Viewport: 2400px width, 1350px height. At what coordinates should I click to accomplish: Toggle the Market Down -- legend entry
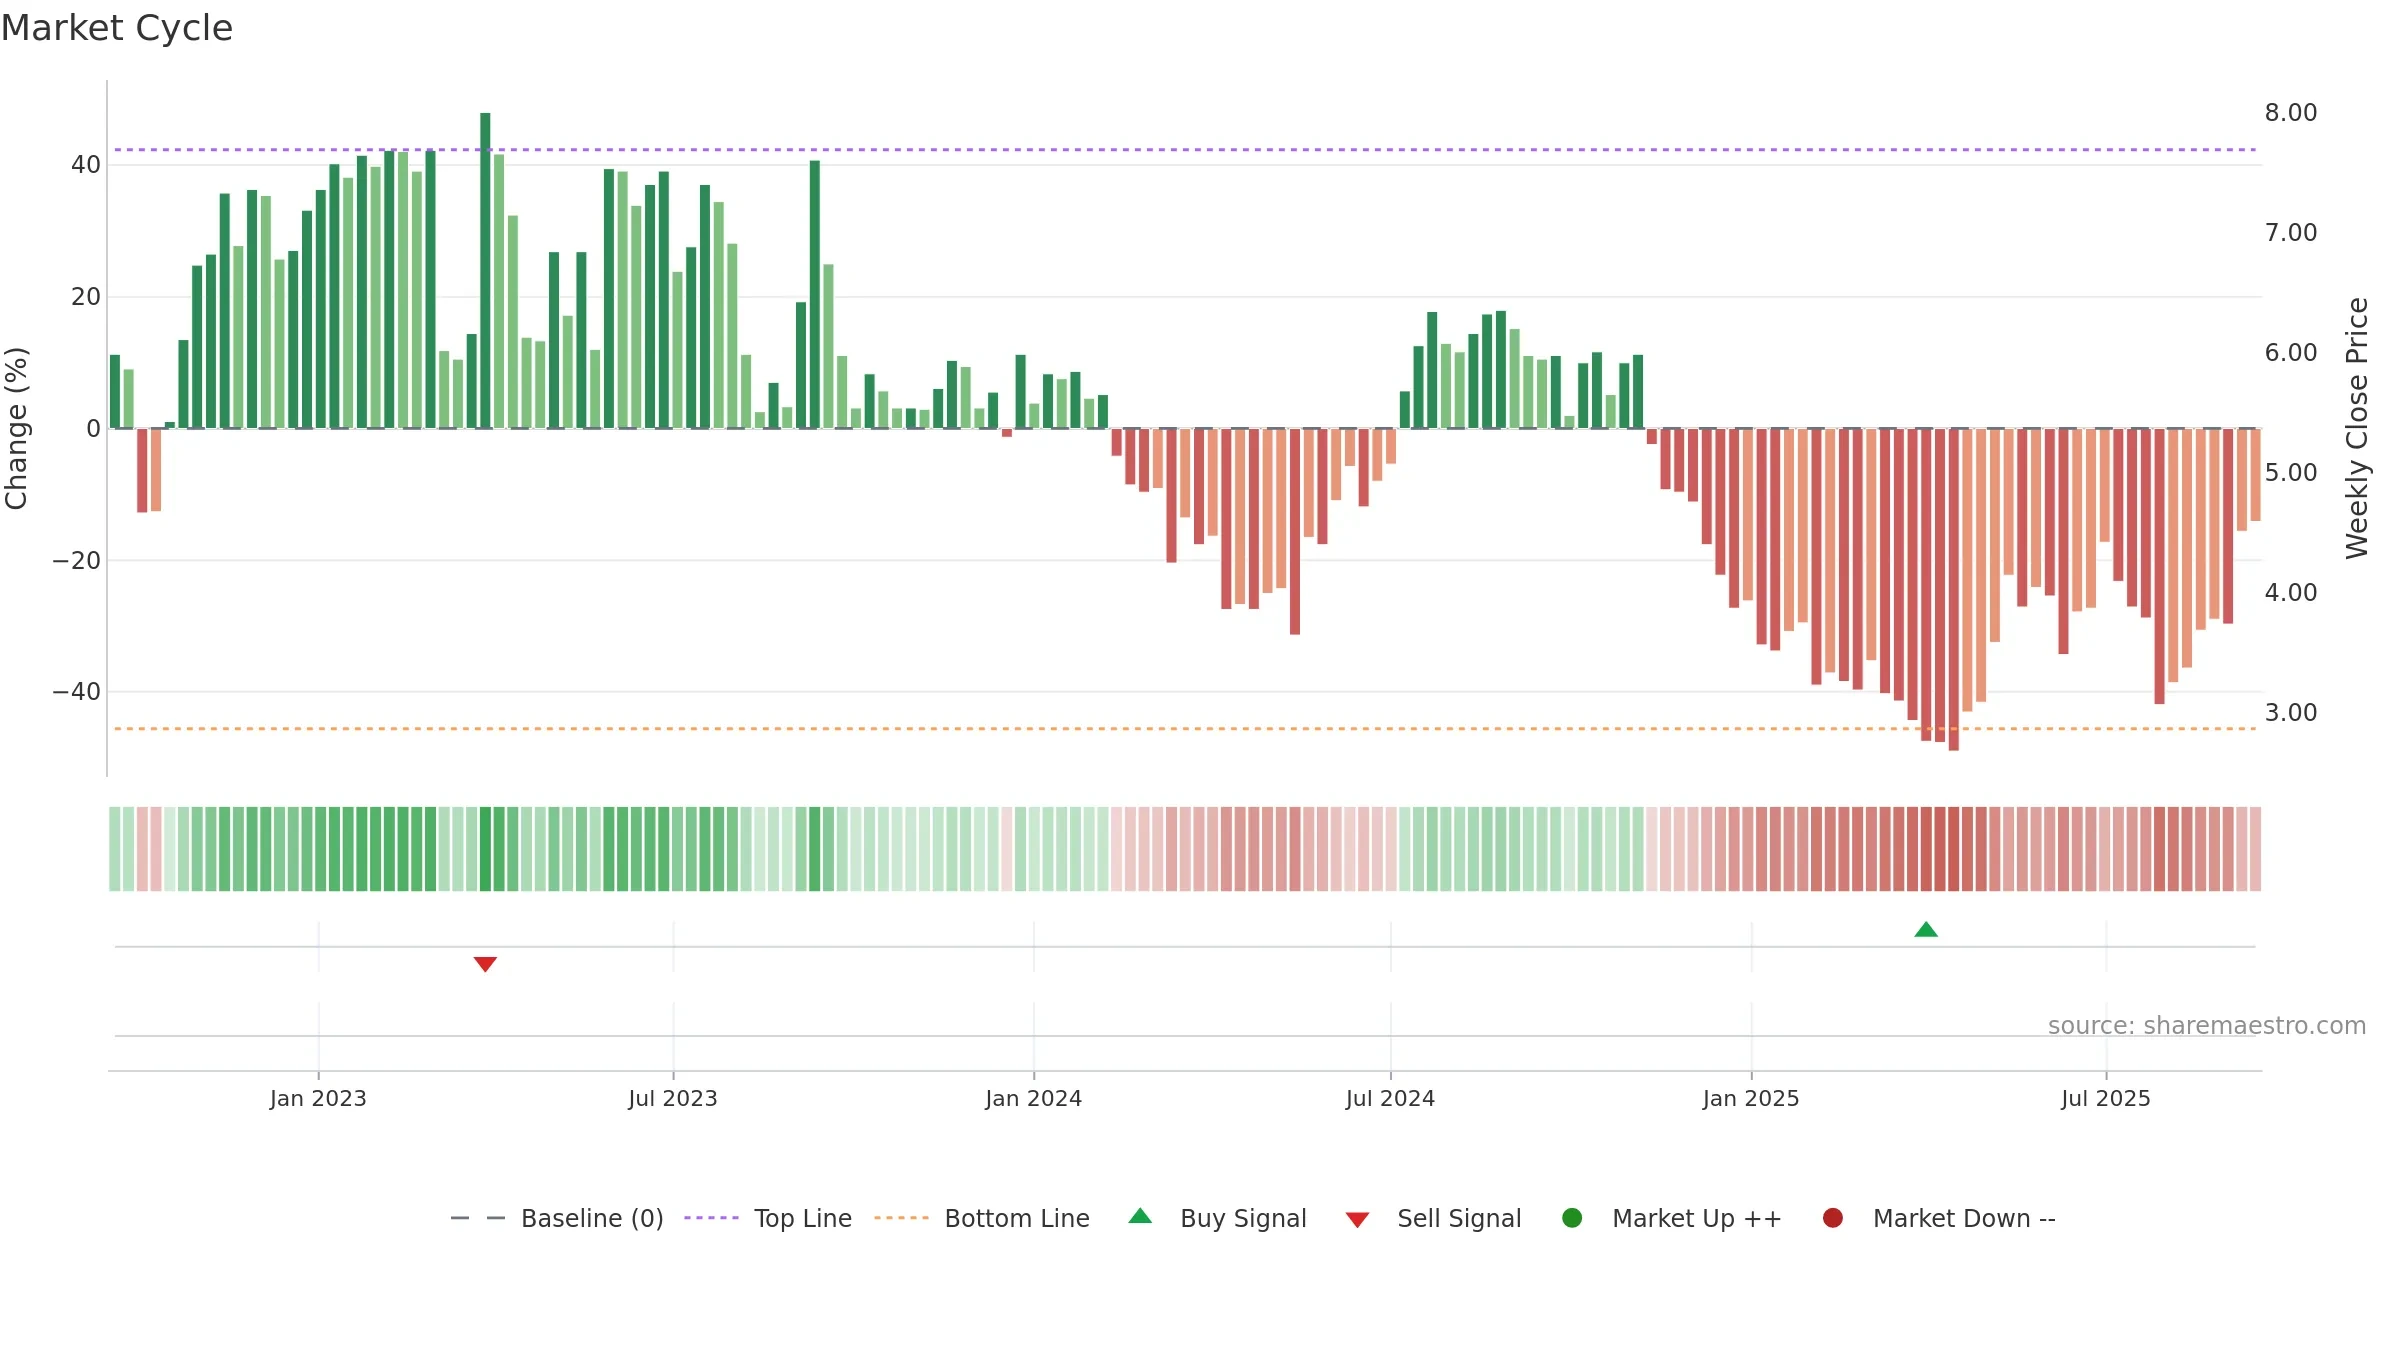(x=1939, y=1218)
